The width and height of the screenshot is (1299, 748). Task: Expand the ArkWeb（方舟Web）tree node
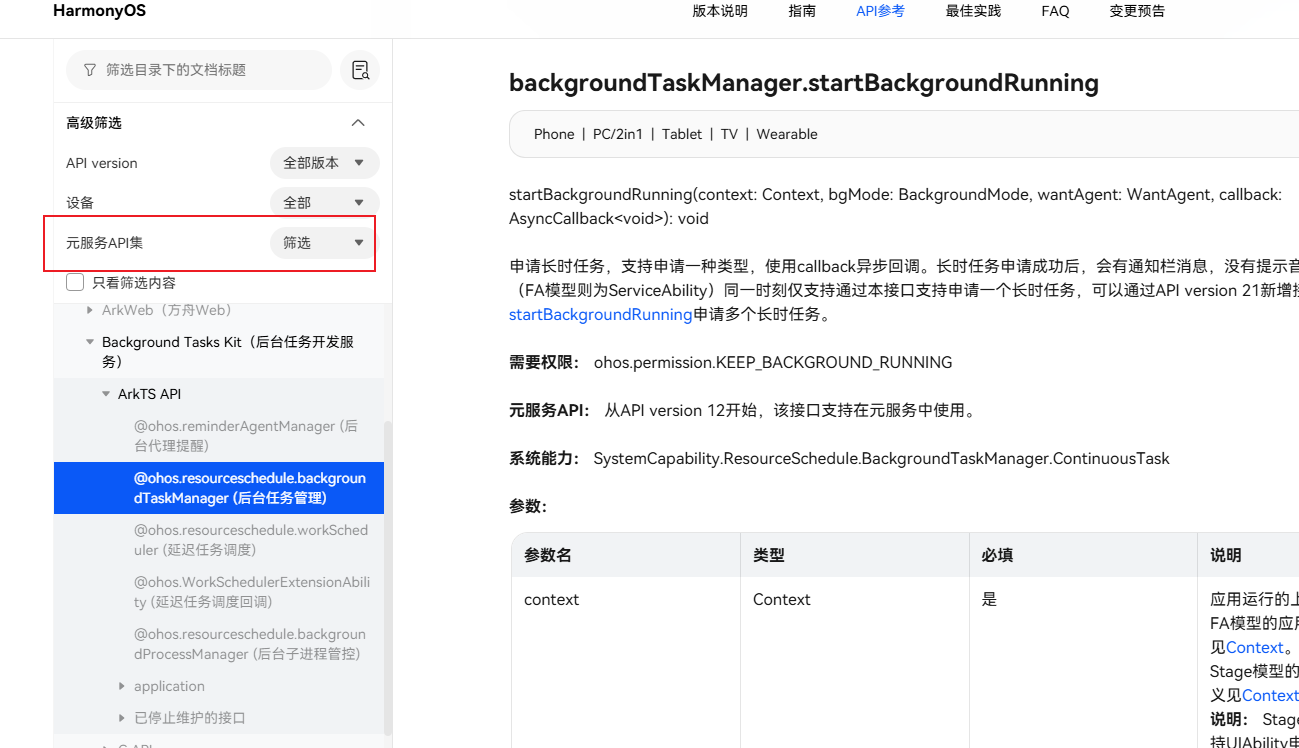(x=91, y=311)
